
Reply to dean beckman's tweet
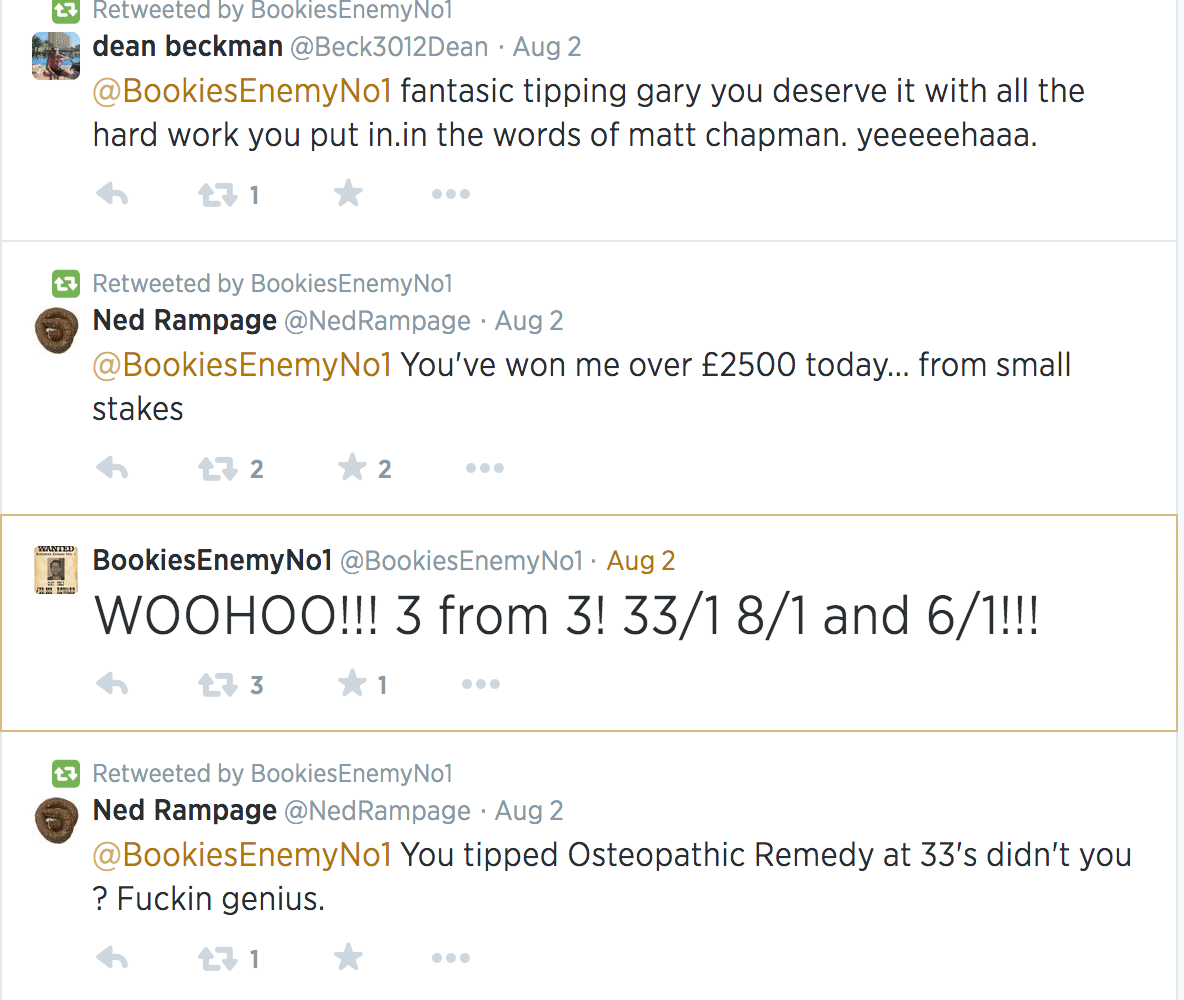(x=112, y=194)
